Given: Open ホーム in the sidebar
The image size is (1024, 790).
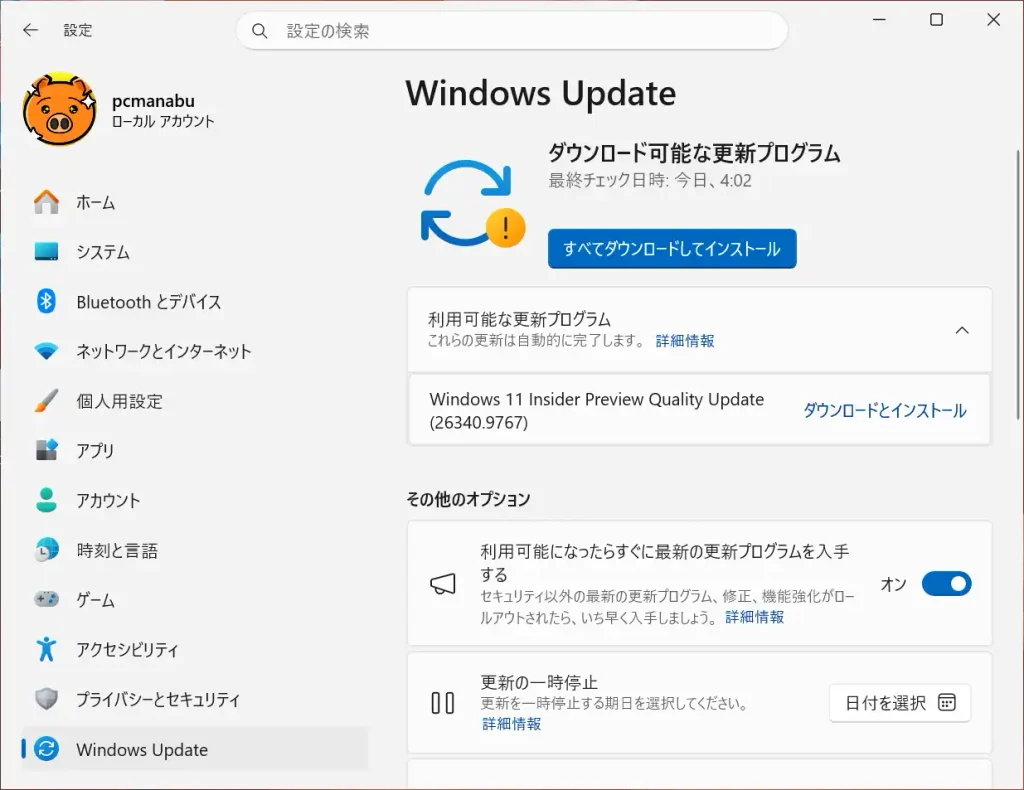Looking at the screenshot, I should click(195, 202).
